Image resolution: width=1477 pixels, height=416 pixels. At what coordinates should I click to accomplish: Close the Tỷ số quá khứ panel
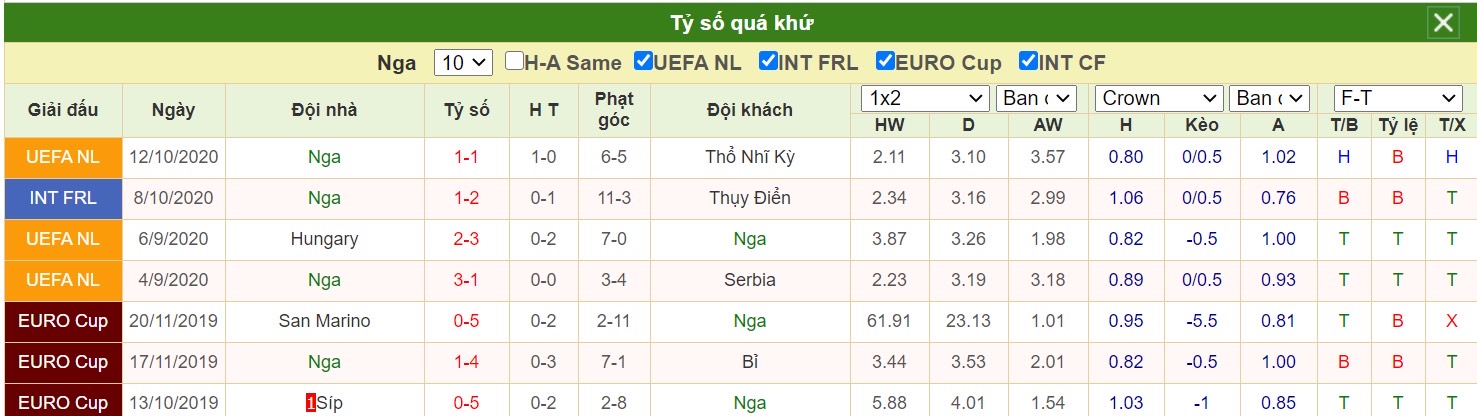point(1444,23)
